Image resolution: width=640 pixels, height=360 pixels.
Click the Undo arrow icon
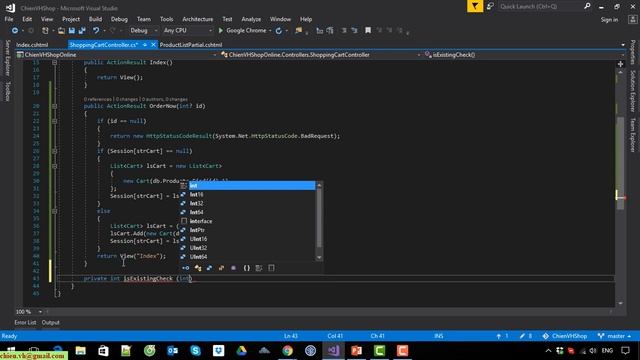(x=96, y=31)
